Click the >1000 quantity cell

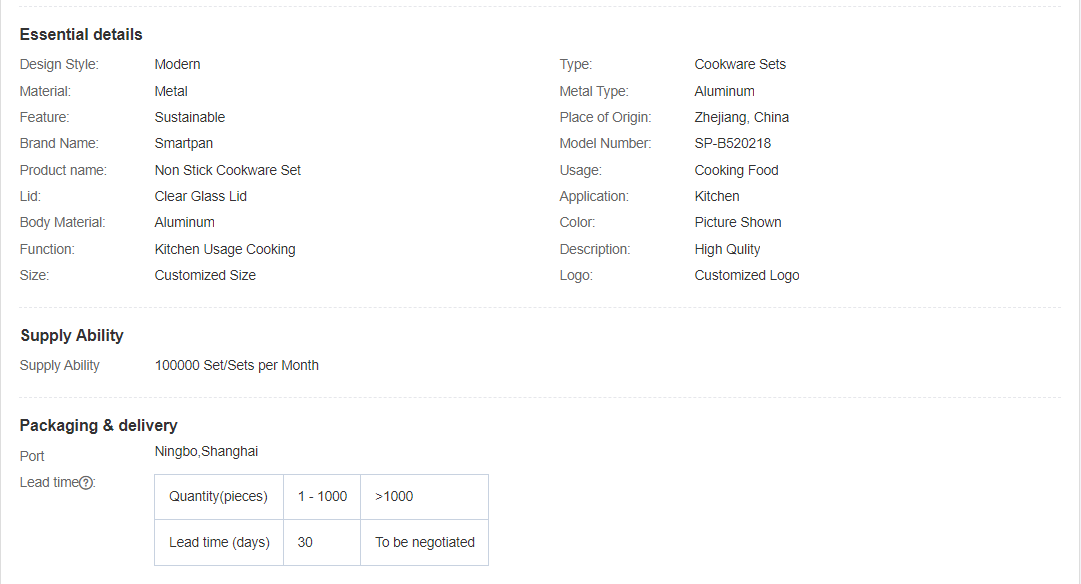pos(394,497)
